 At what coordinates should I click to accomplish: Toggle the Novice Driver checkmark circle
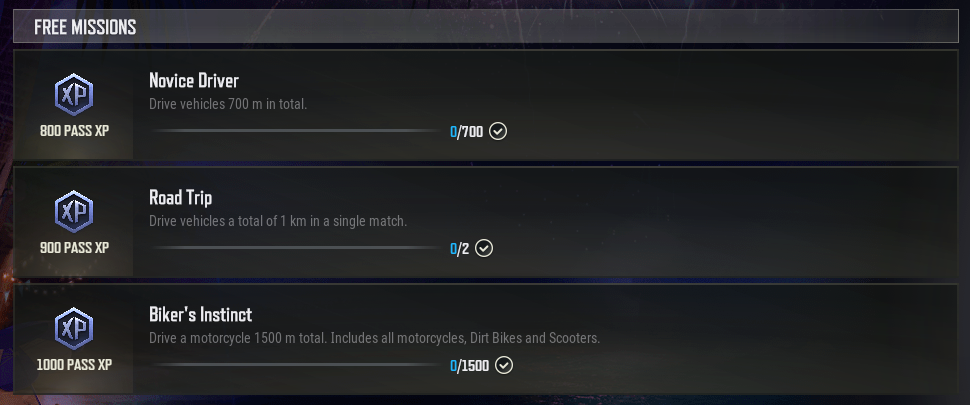(x=498, y=131)
